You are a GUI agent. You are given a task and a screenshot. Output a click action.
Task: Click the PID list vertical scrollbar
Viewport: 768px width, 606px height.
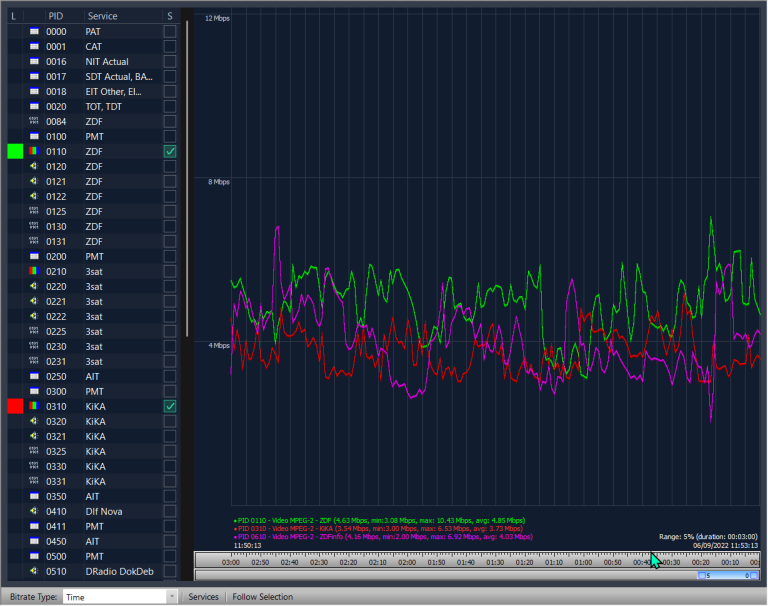187,179
